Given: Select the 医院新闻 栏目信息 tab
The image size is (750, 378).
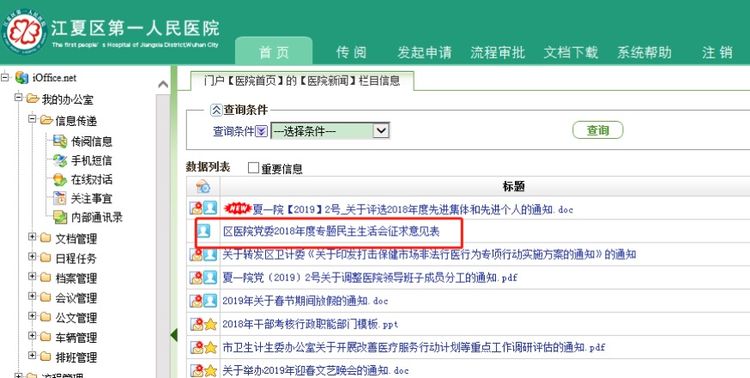Looking at the screenshot, I should 302,80.
